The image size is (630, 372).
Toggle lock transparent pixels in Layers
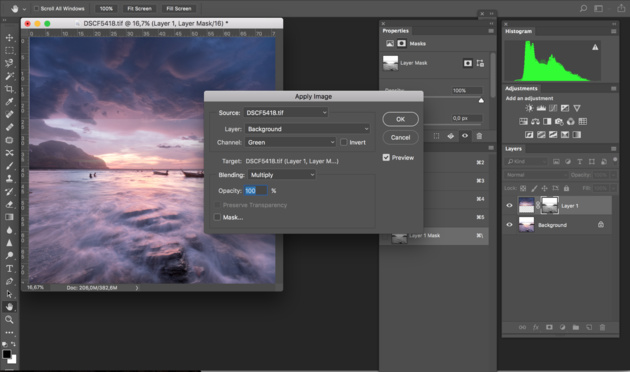(523, 188)
